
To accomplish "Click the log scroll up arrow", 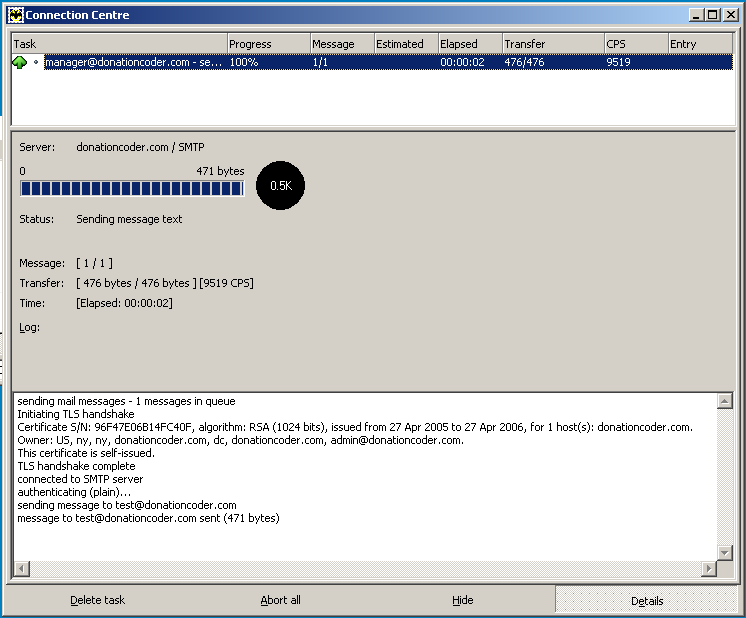I will point(725,401).
